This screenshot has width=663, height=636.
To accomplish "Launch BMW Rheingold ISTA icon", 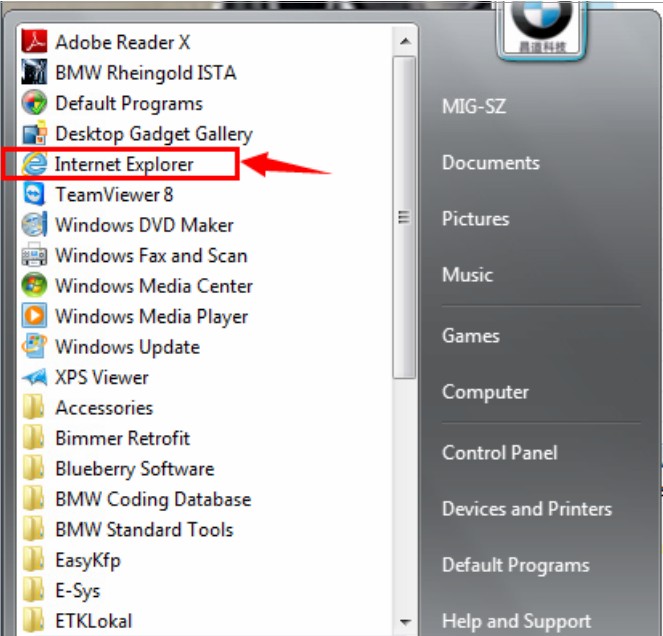I will (34, 72).
